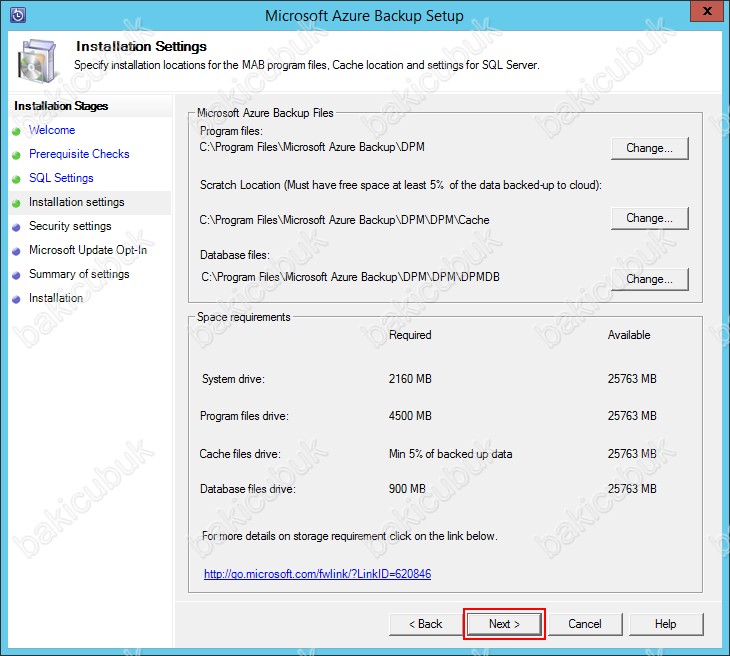The width and height of the screenshot is (730, 656).
Task: Go to Prerequisite Checks stage
Action: [79, 154]
